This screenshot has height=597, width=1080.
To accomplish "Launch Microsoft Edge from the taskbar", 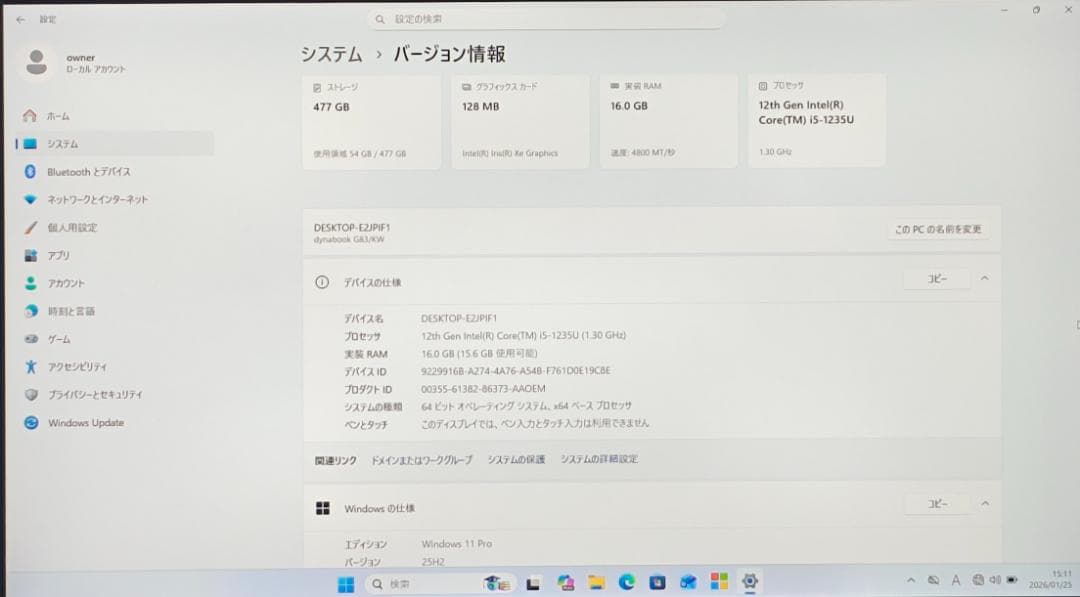I will coord(628,580).
